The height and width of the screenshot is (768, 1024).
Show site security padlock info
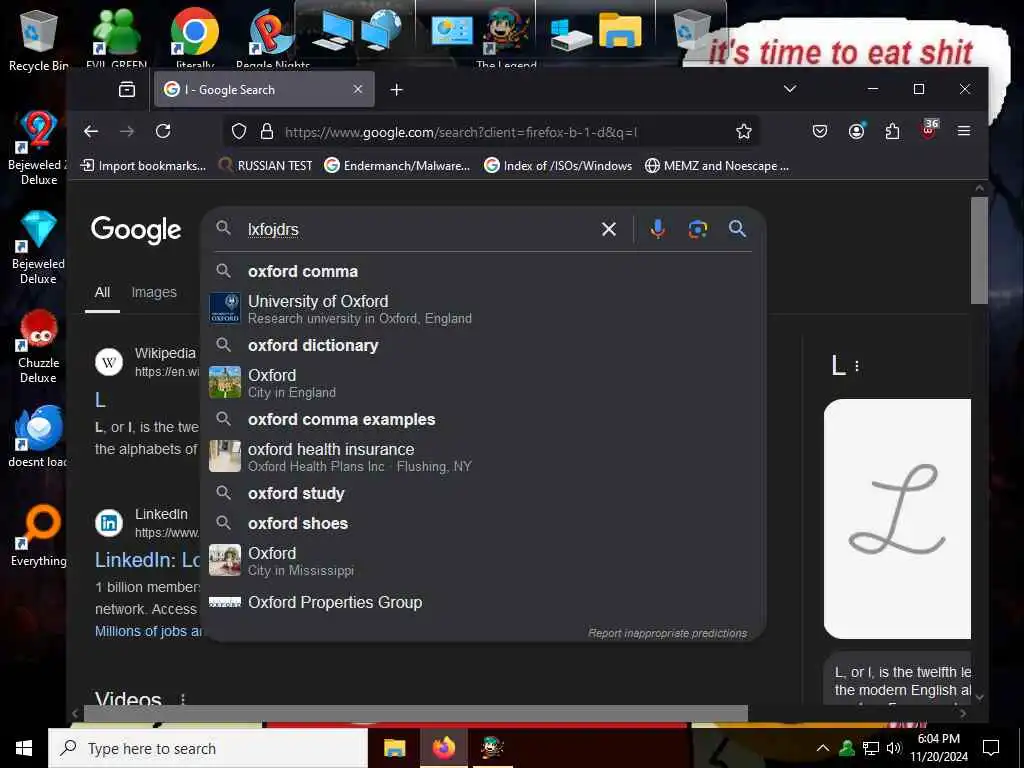[266, 131]
